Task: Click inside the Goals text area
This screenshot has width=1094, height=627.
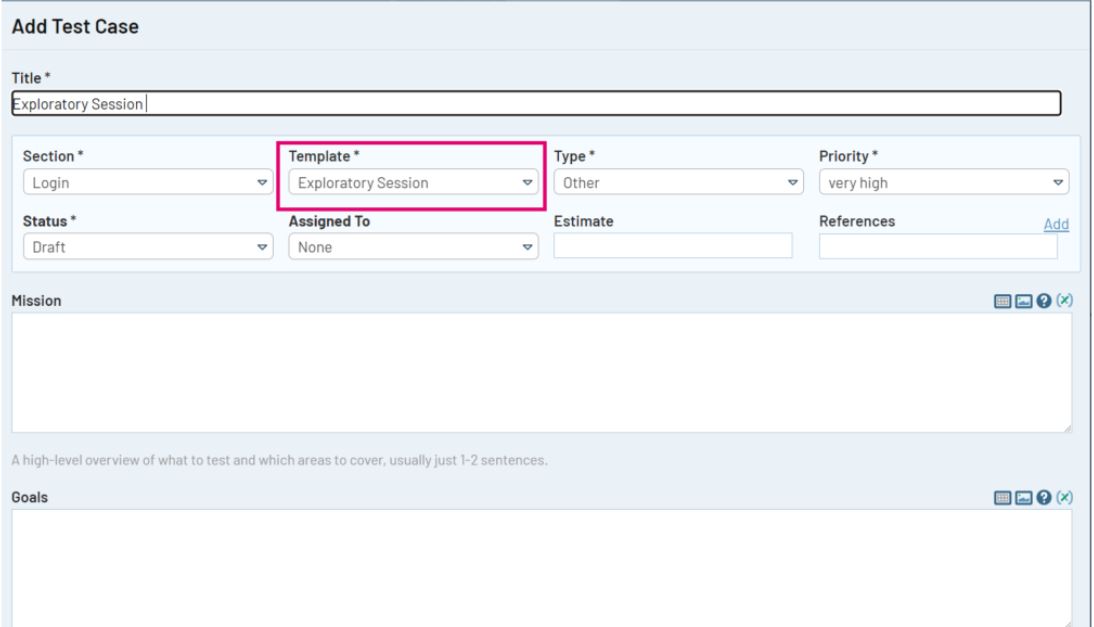Action: coord(540,565)
